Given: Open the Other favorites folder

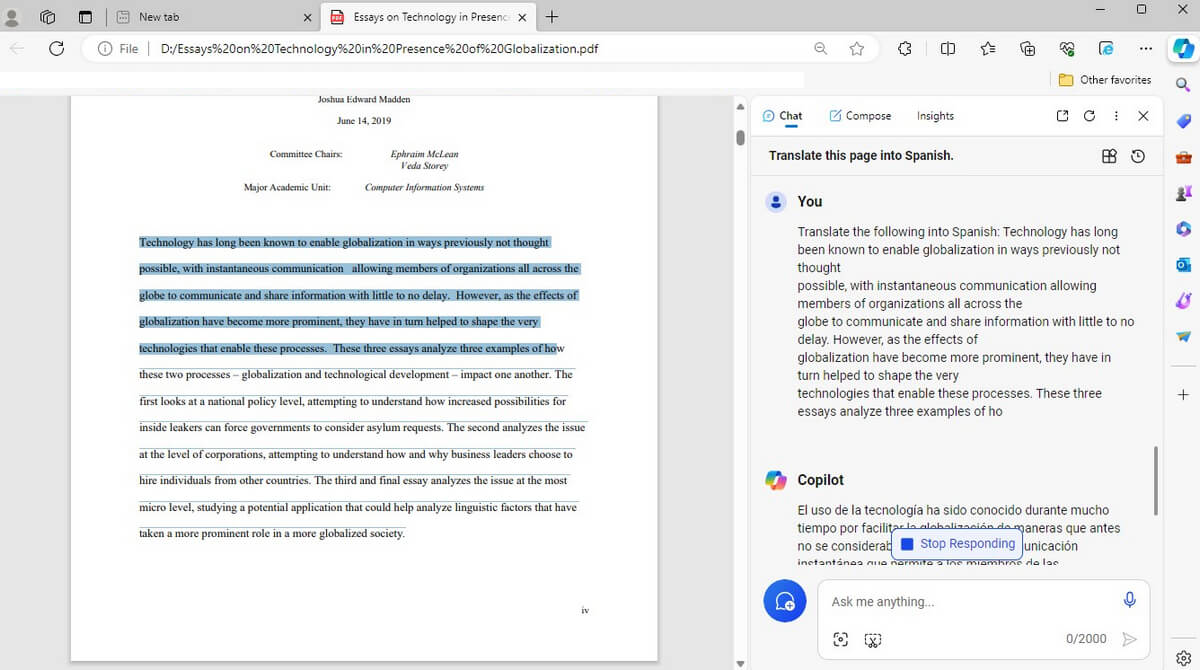Looking at the screenshot, I should point(1105,80).
